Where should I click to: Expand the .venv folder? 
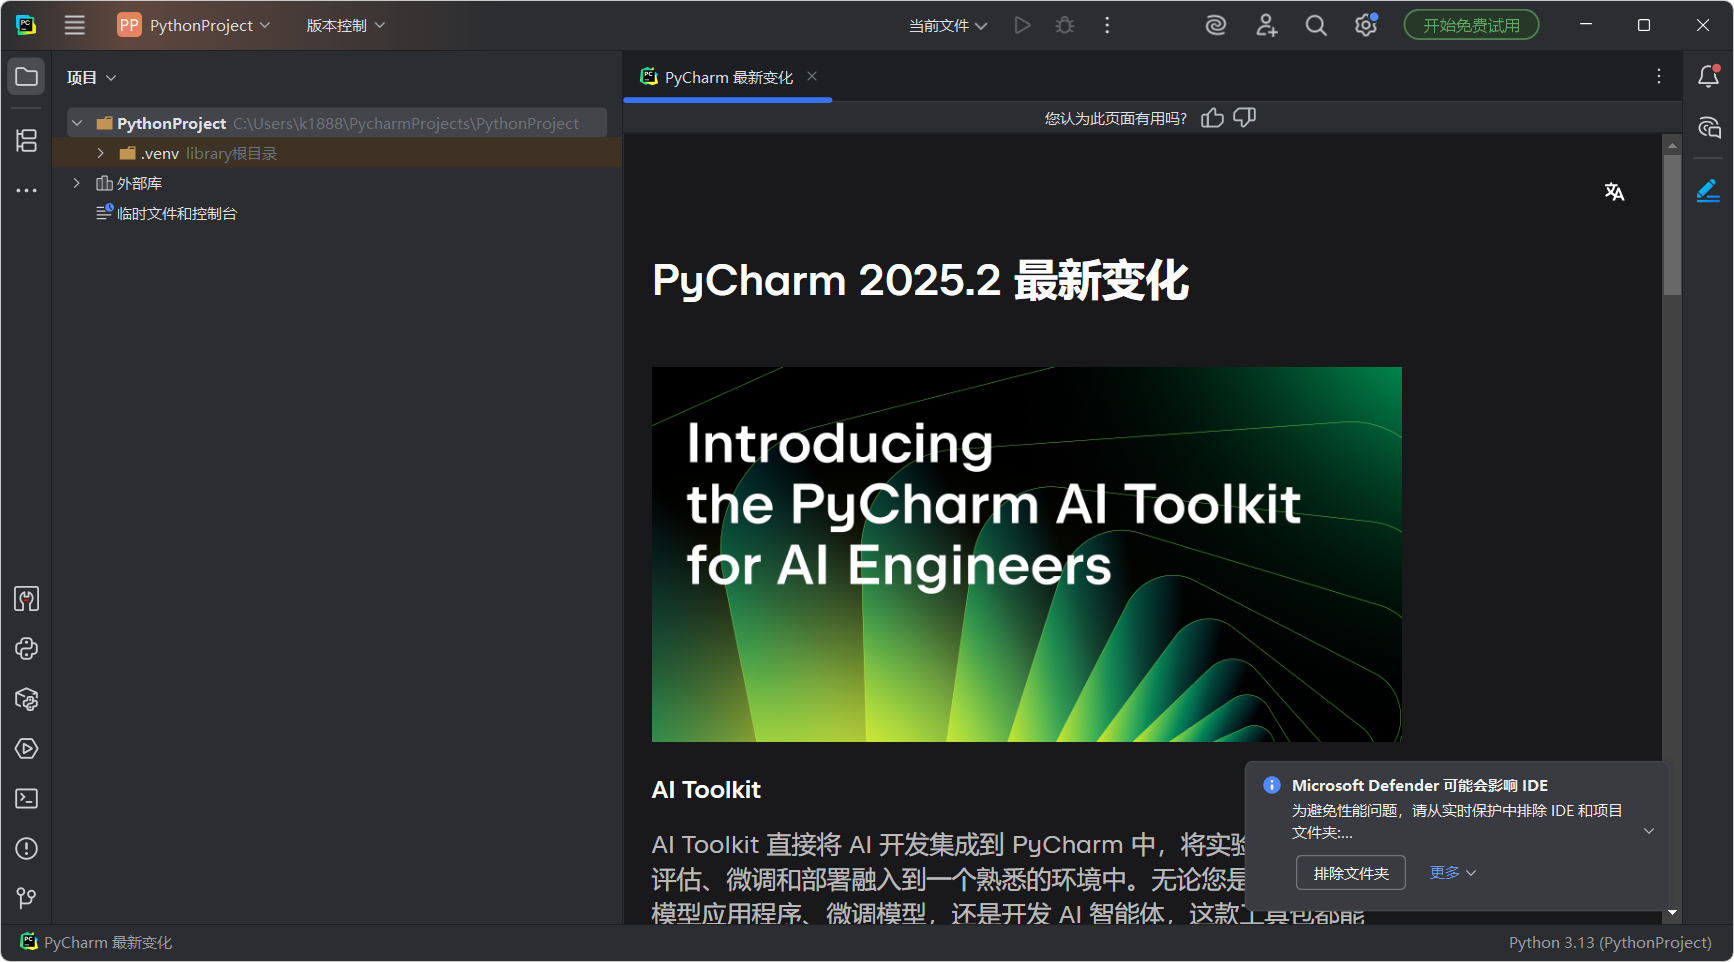(101, 153)
